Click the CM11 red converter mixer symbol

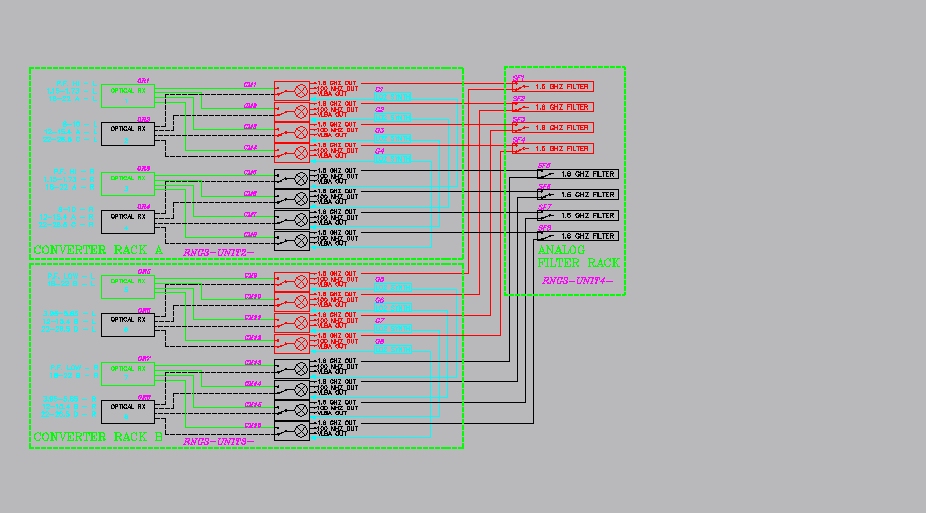coord(292,323)
